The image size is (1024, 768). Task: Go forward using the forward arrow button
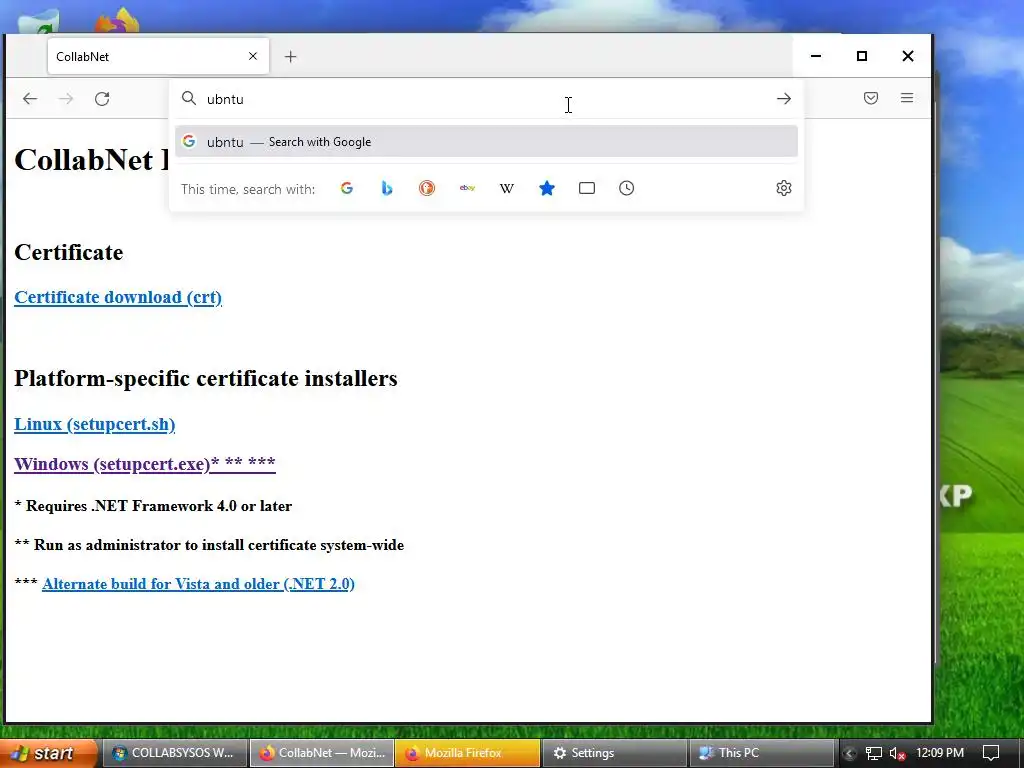pyautogui.click(x=66, y=99)
